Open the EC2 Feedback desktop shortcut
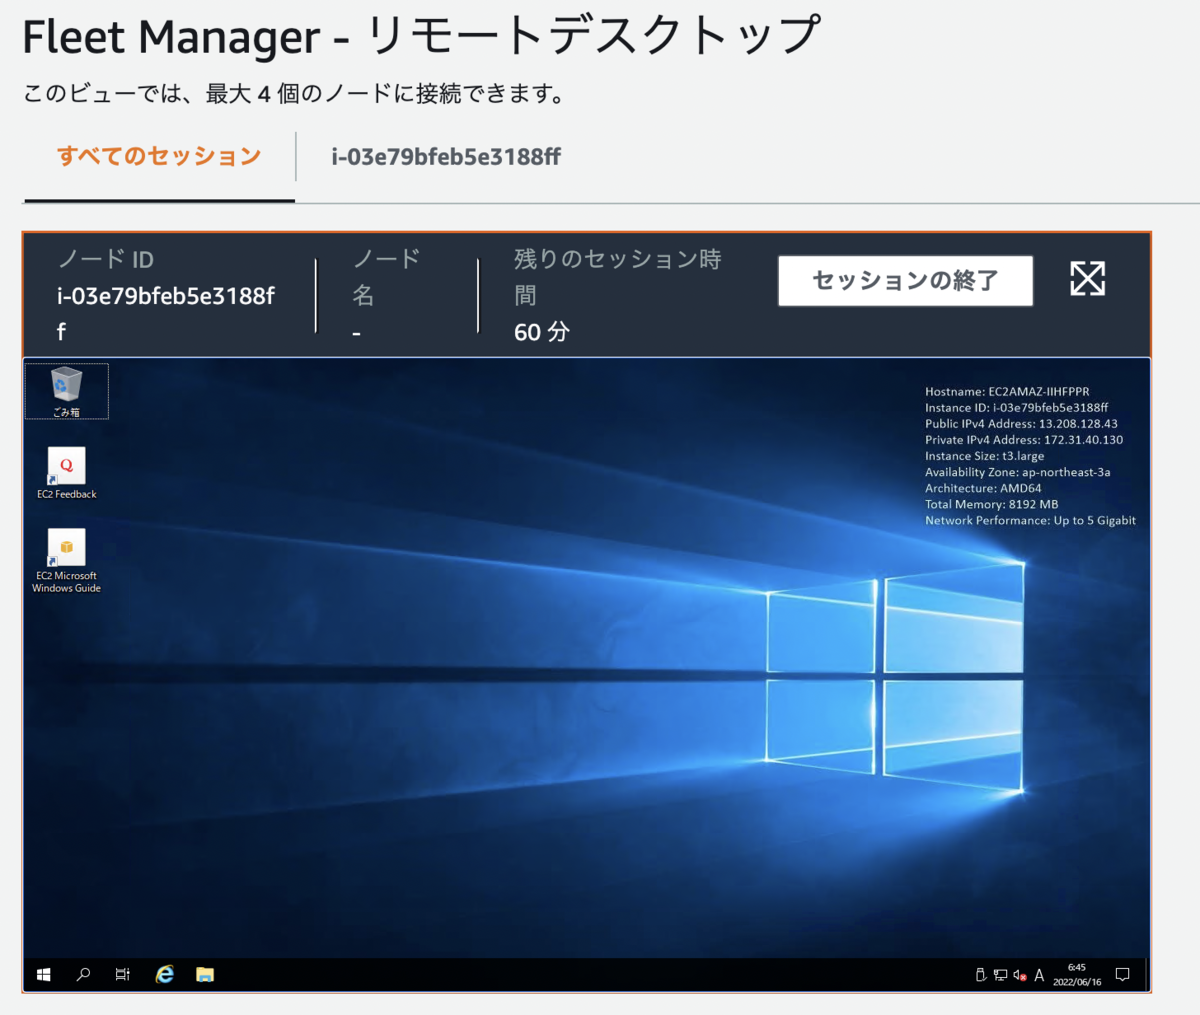This screenshot has width=1200, height=1015. pos(67,473)
